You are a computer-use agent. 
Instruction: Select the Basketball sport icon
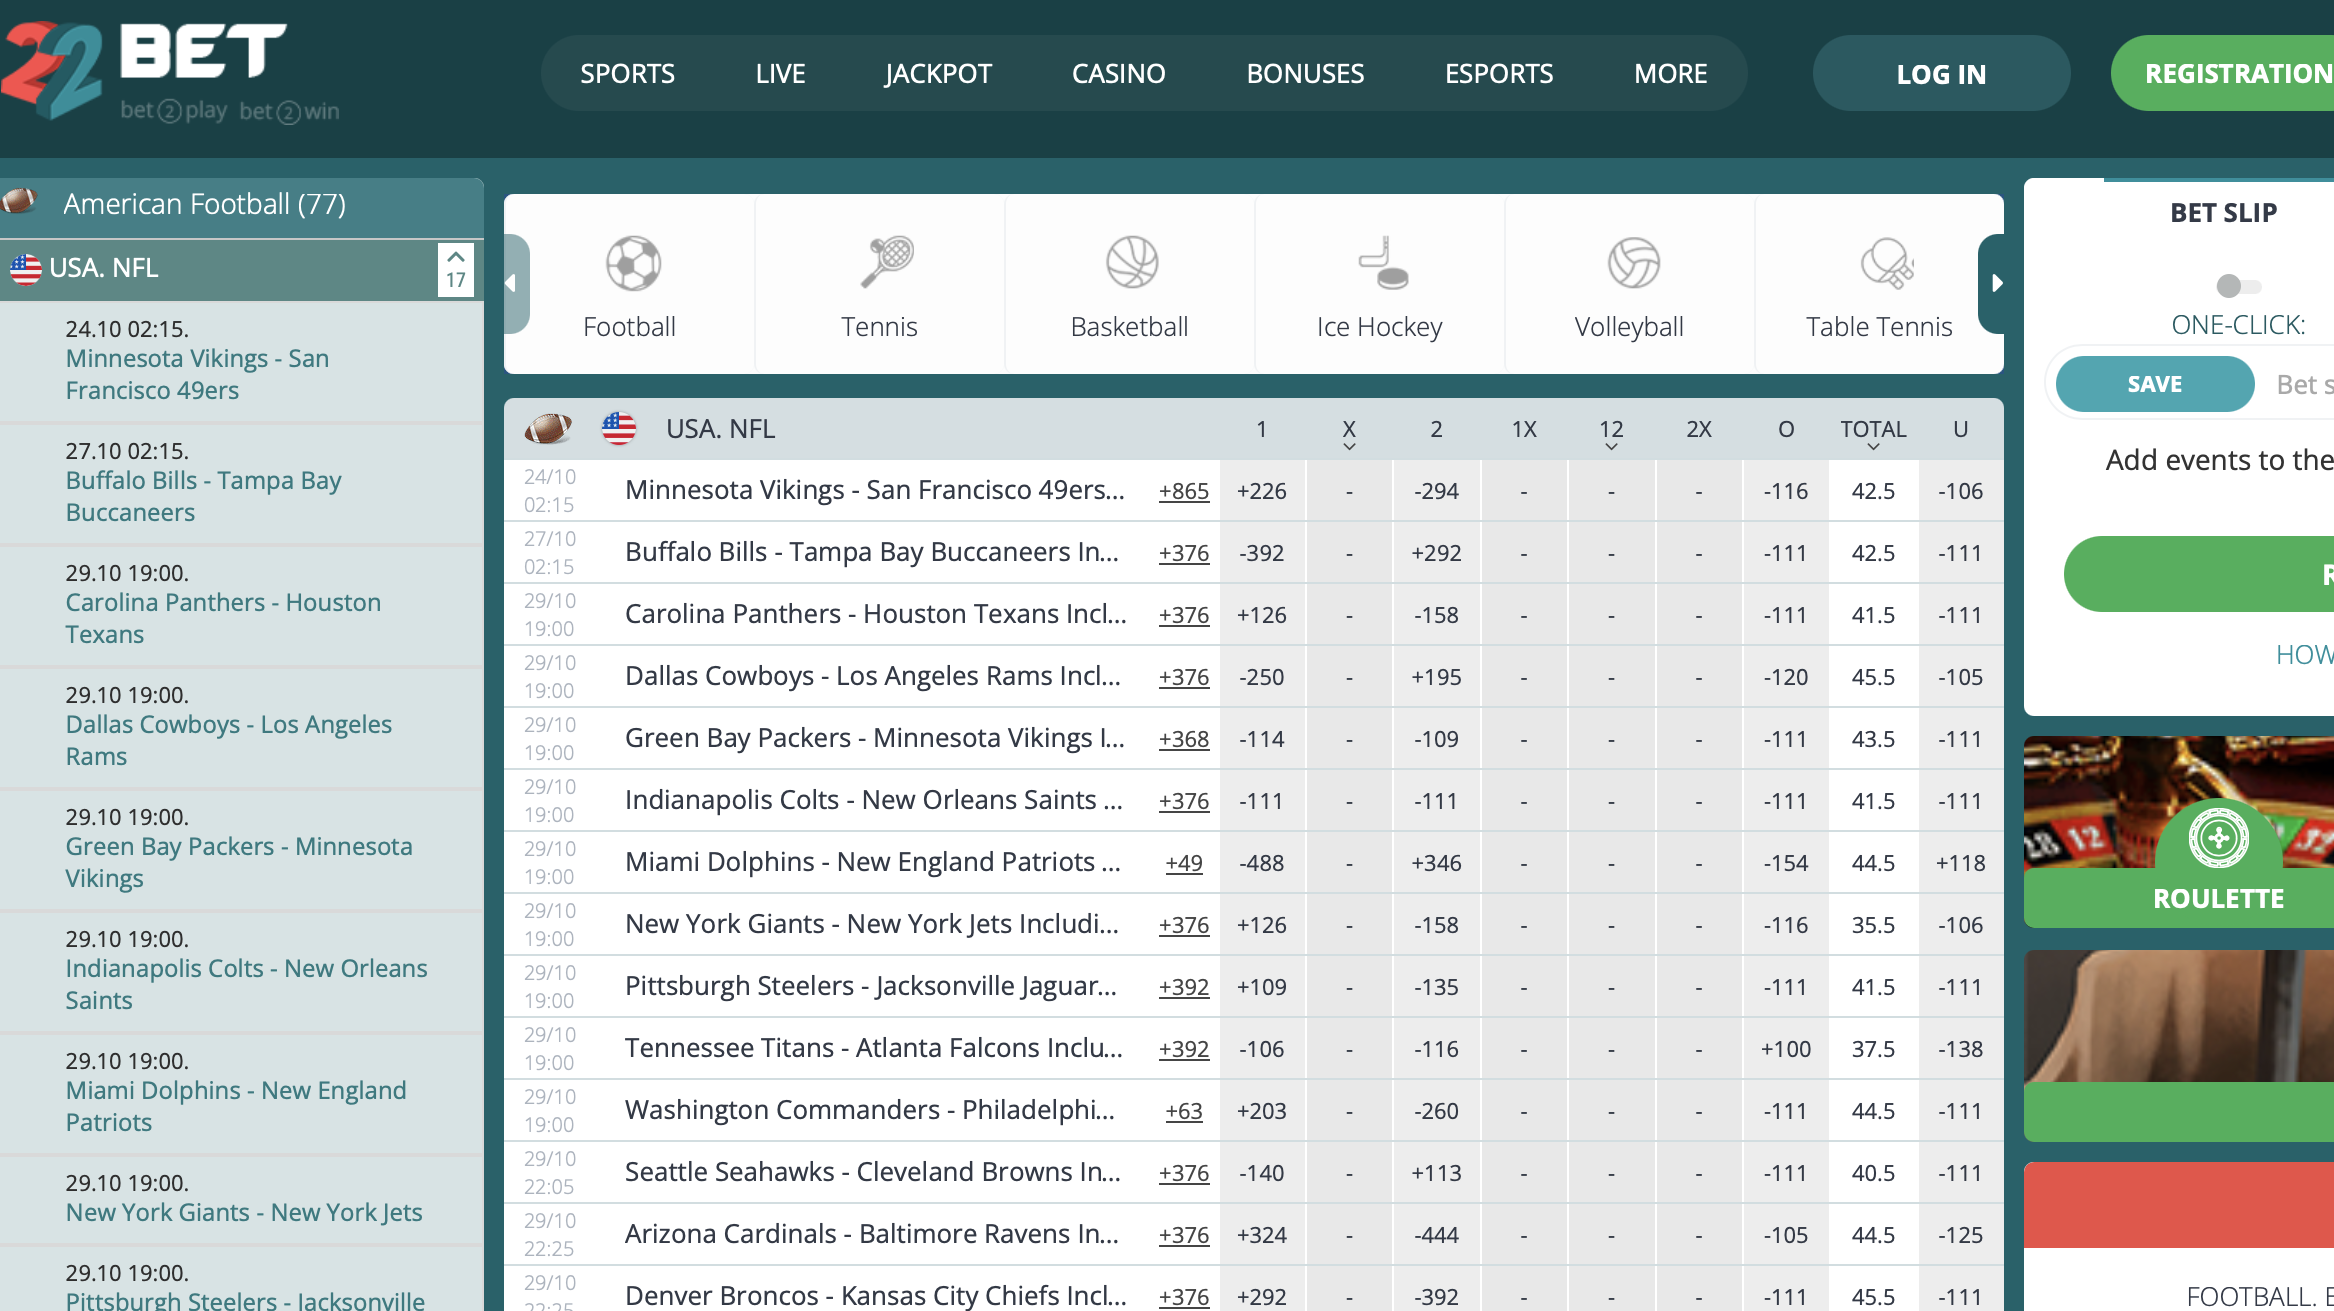1131,262
